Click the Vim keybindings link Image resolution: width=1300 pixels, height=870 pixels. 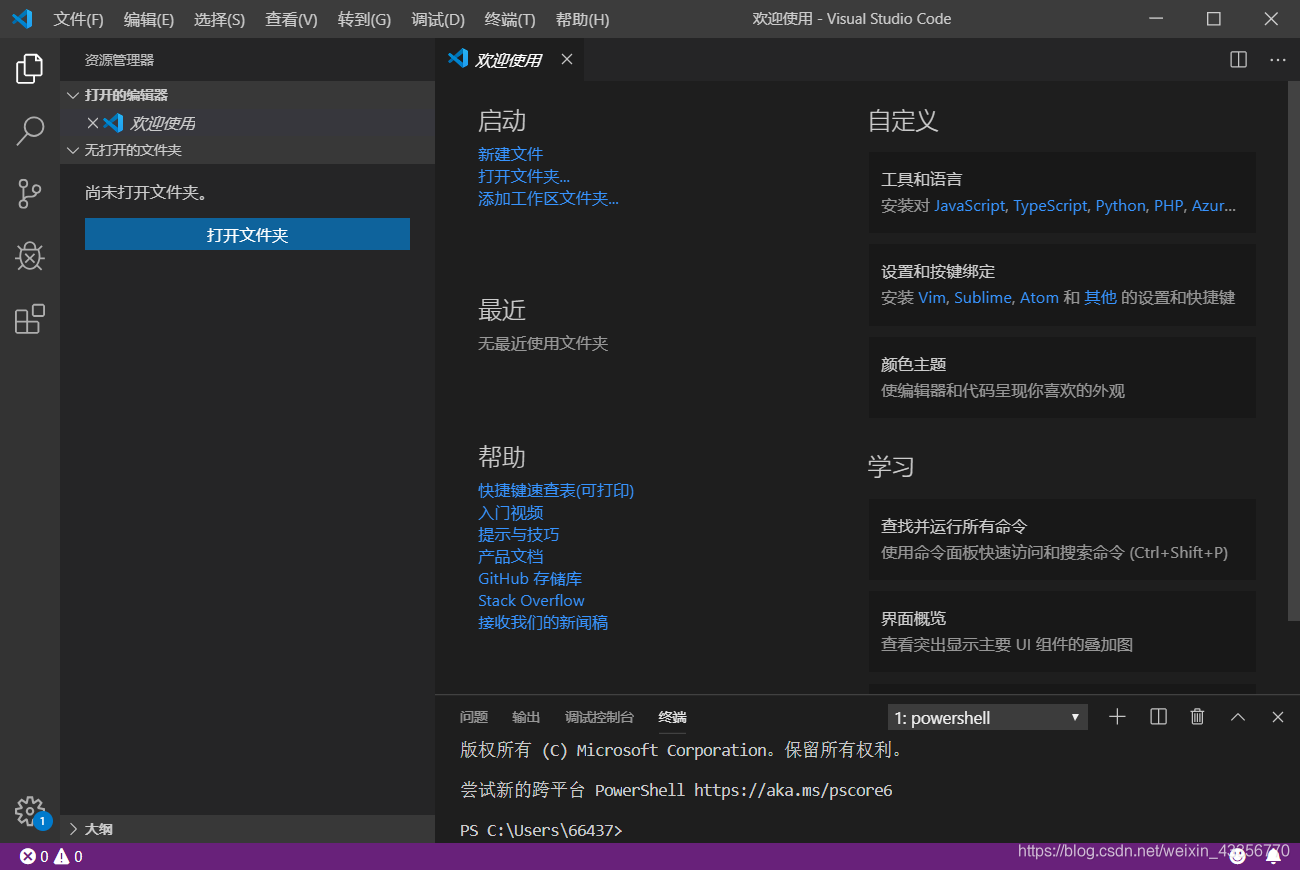coord(932,297)
